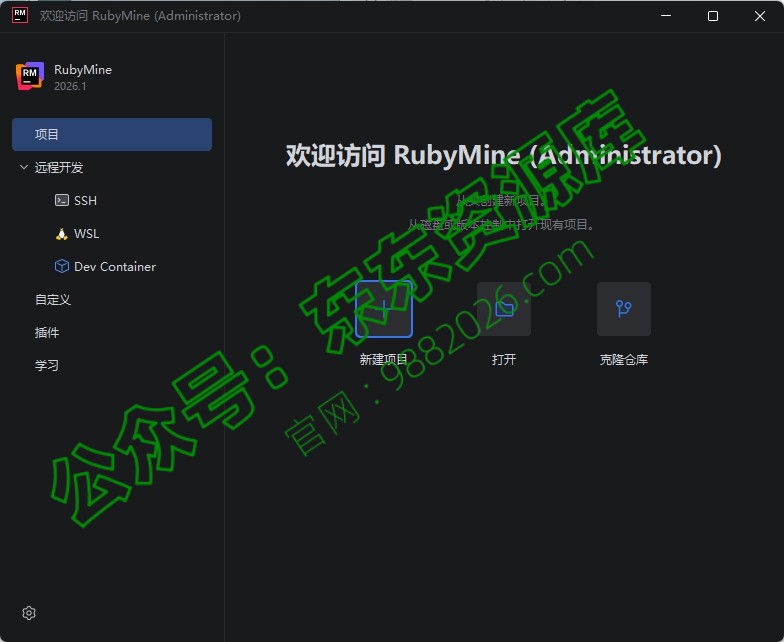Click the 打开 folder button
Screen dimensions: 784x642
[x=504, y=309]
